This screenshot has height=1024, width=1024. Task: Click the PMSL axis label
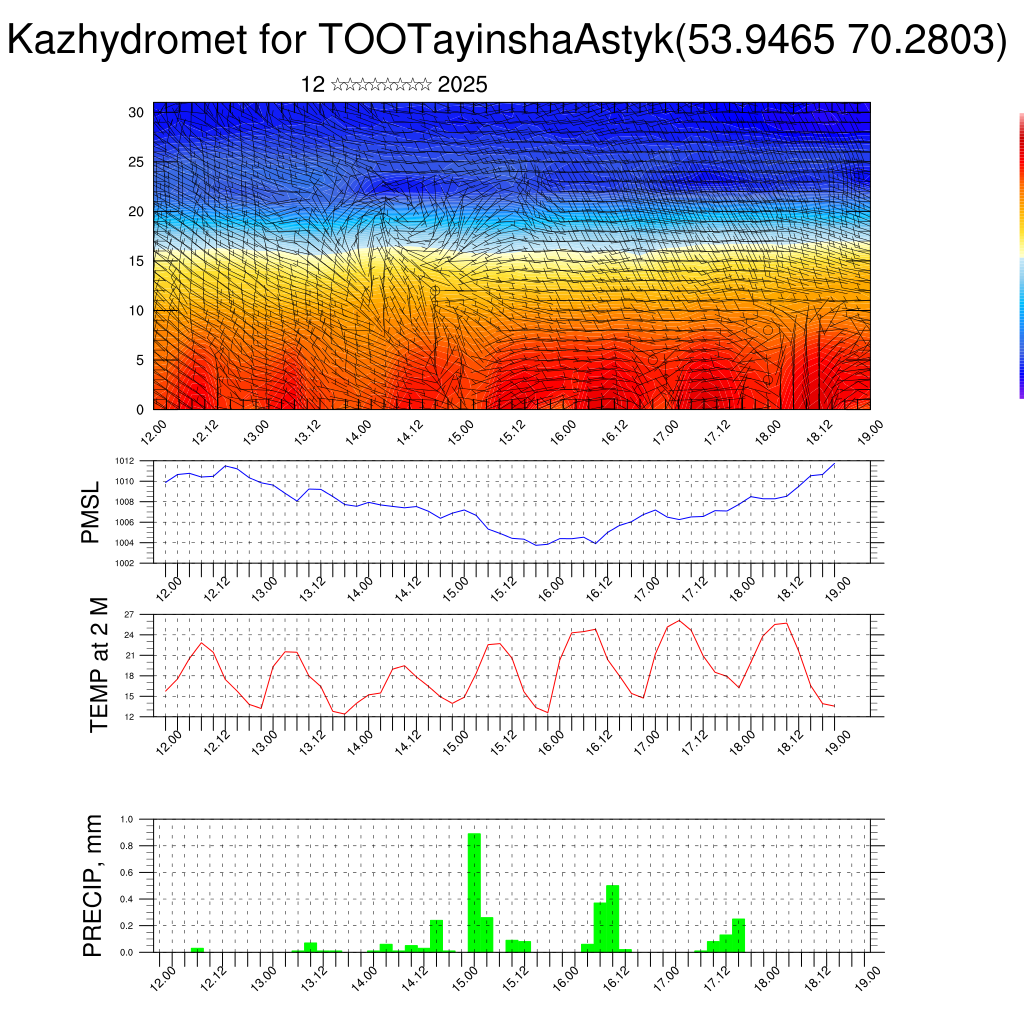click(x=90, y=512)
